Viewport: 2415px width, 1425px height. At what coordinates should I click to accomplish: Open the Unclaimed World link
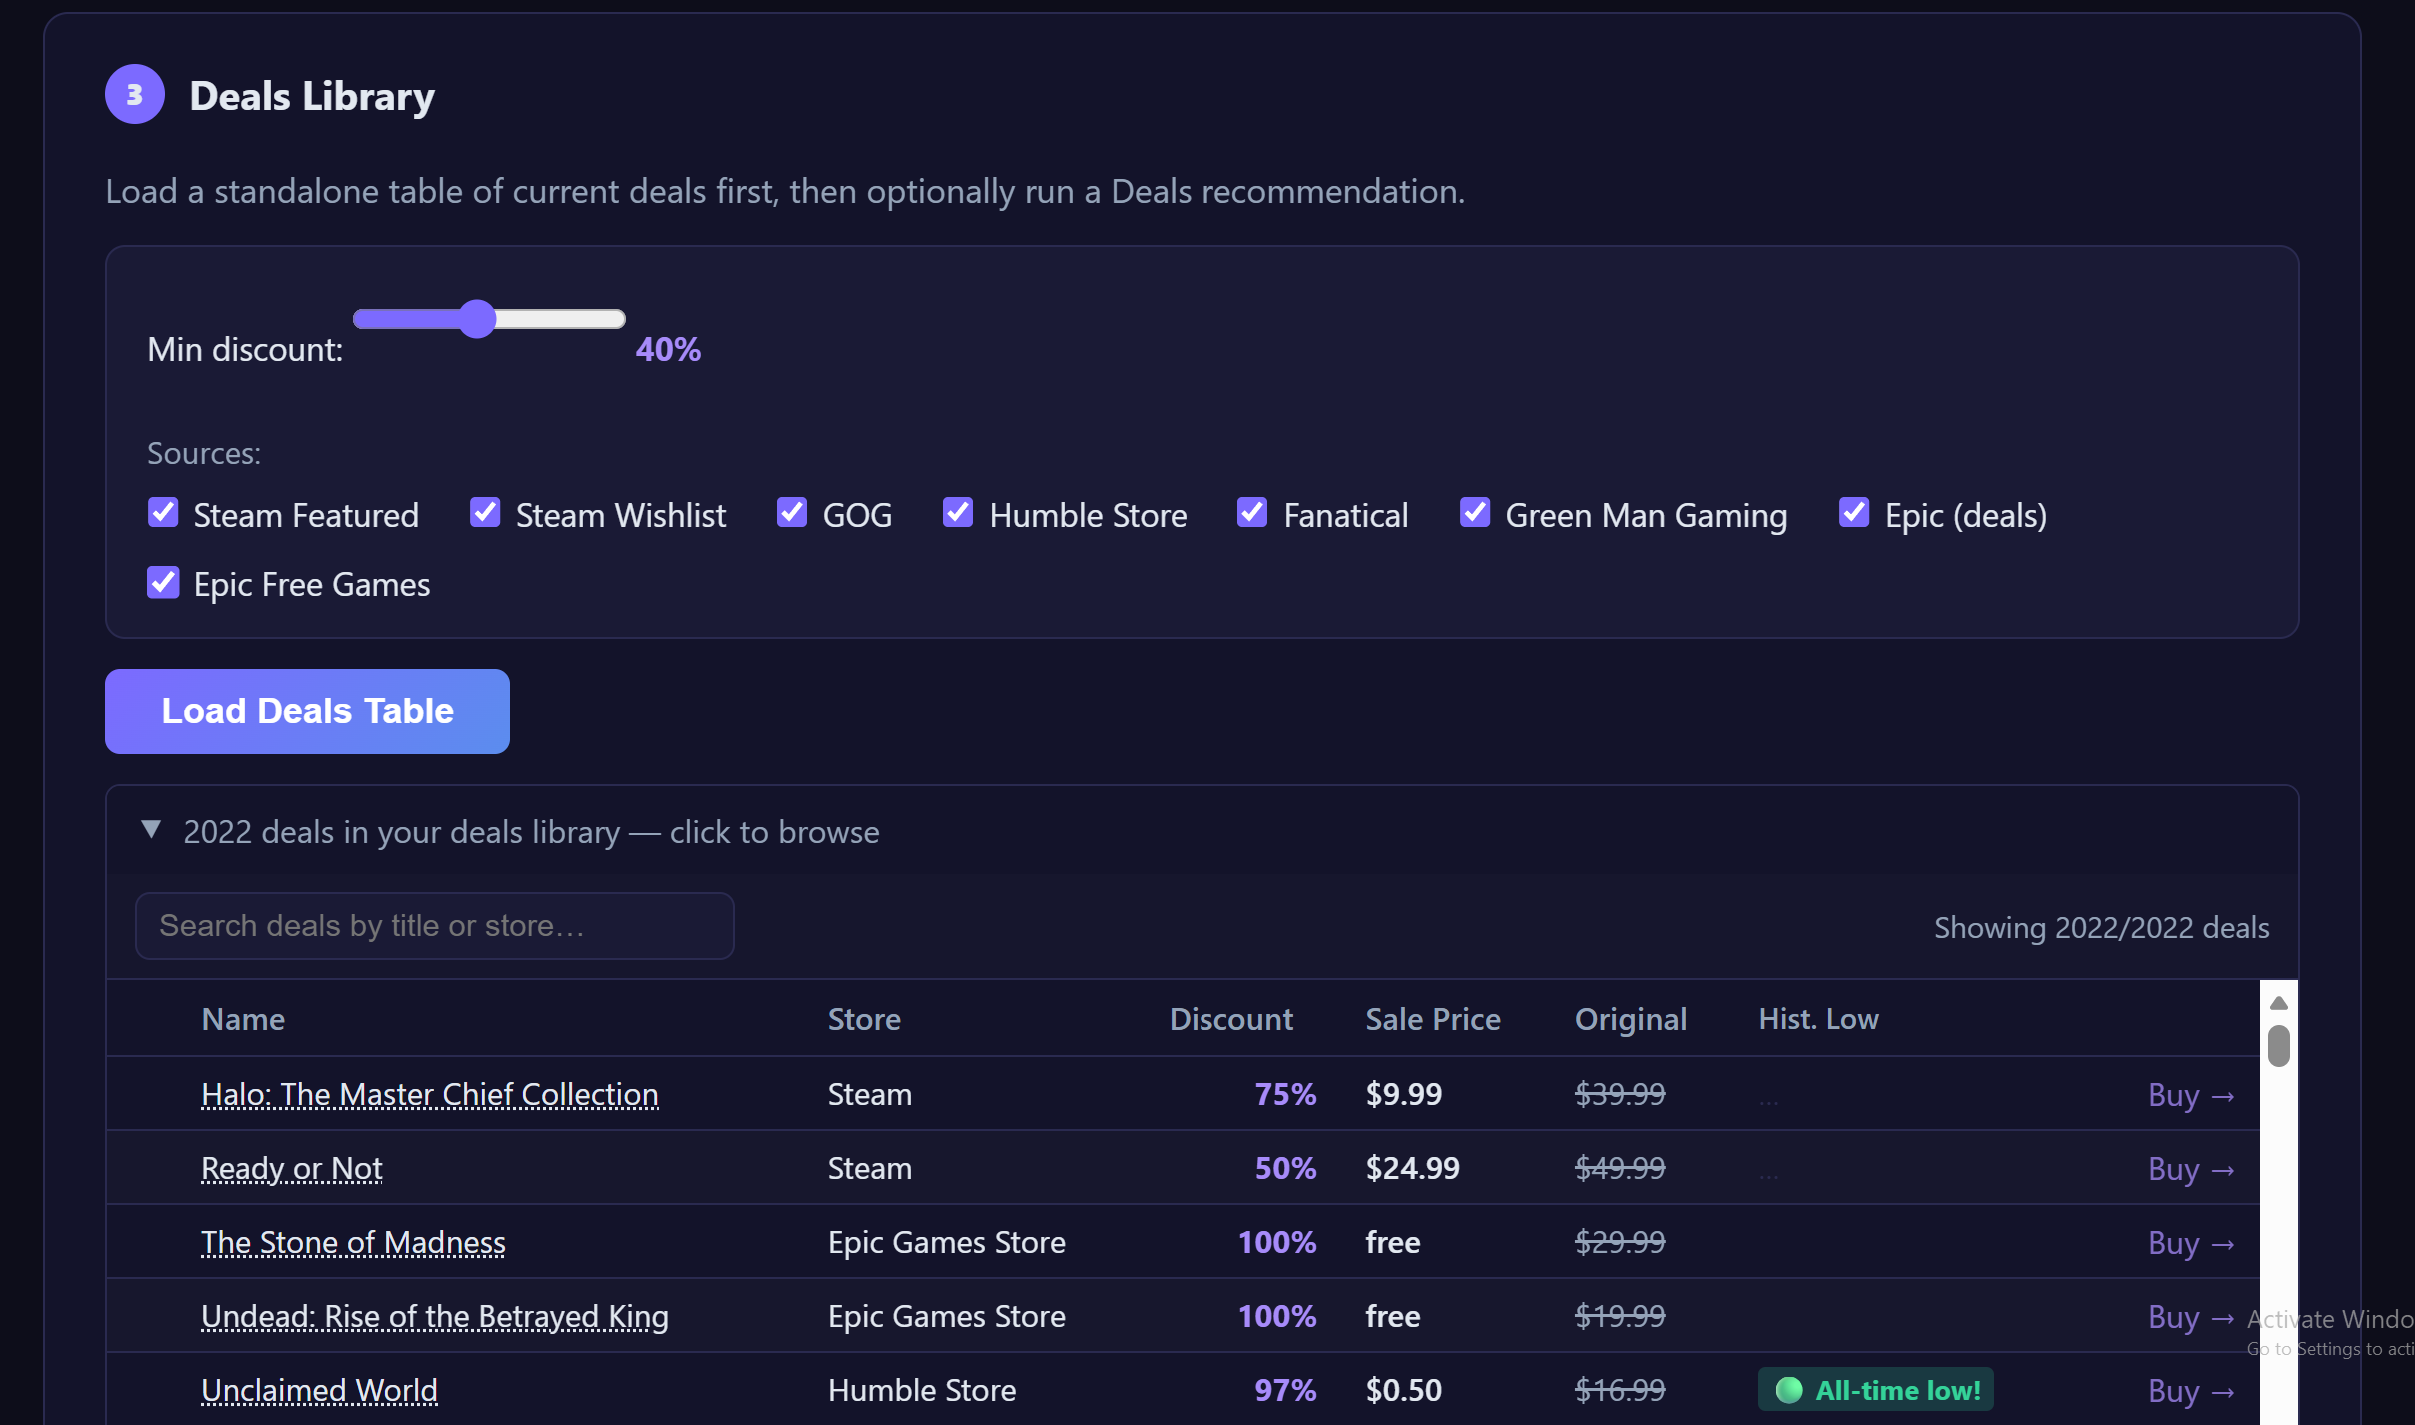point(320,1390)
